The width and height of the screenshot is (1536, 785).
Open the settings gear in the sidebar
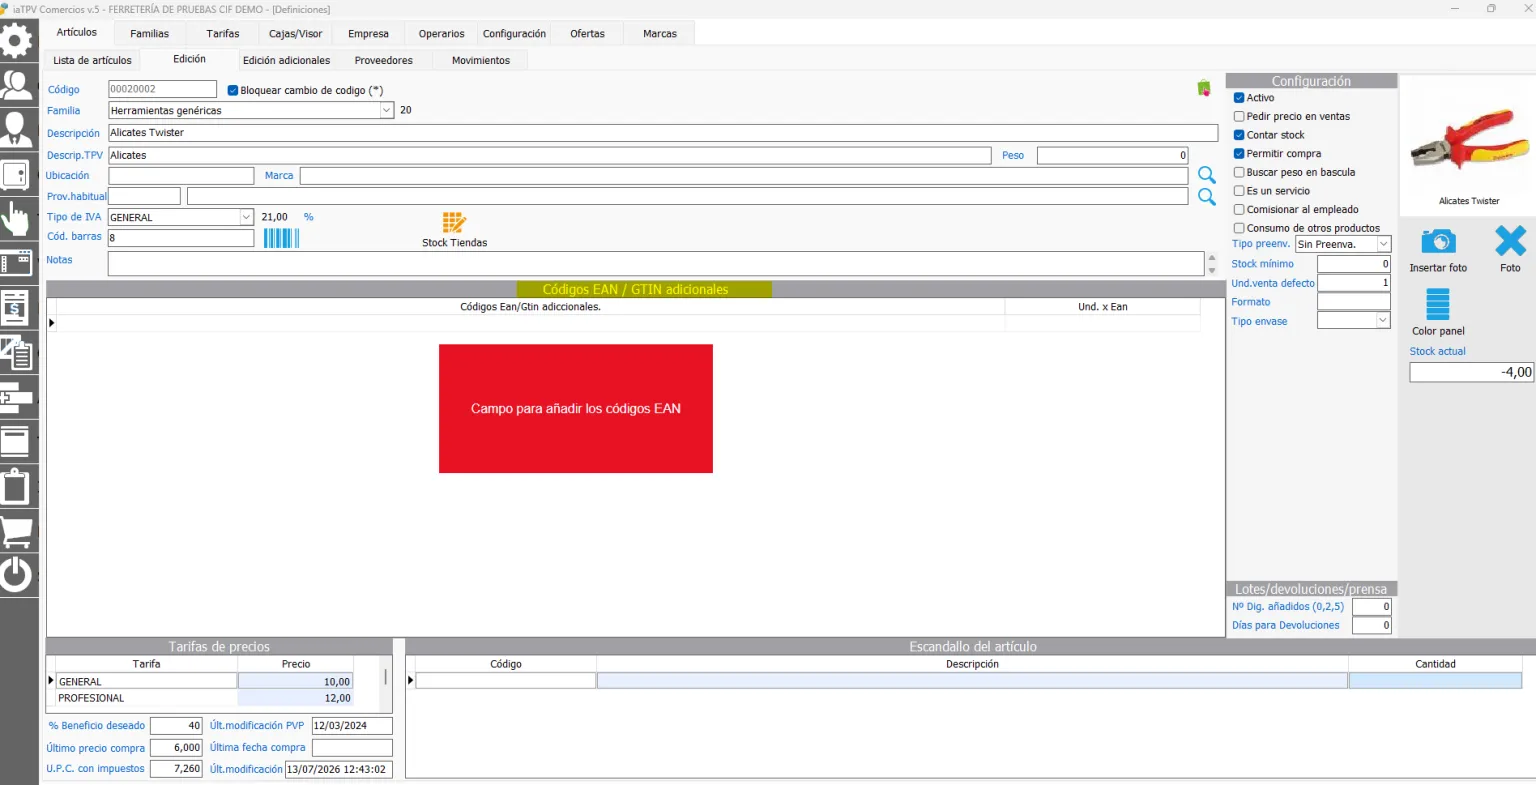[x=17, y=41]
